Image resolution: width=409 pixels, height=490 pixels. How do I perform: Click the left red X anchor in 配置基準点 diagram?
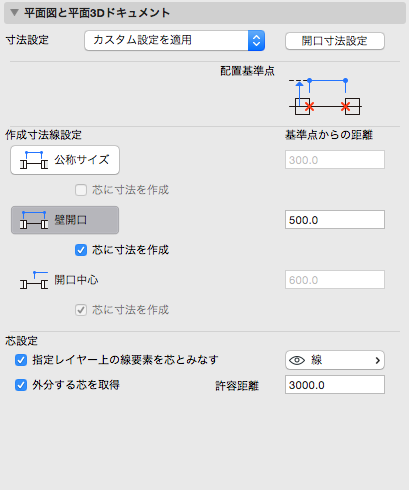(x=310, y=107)
